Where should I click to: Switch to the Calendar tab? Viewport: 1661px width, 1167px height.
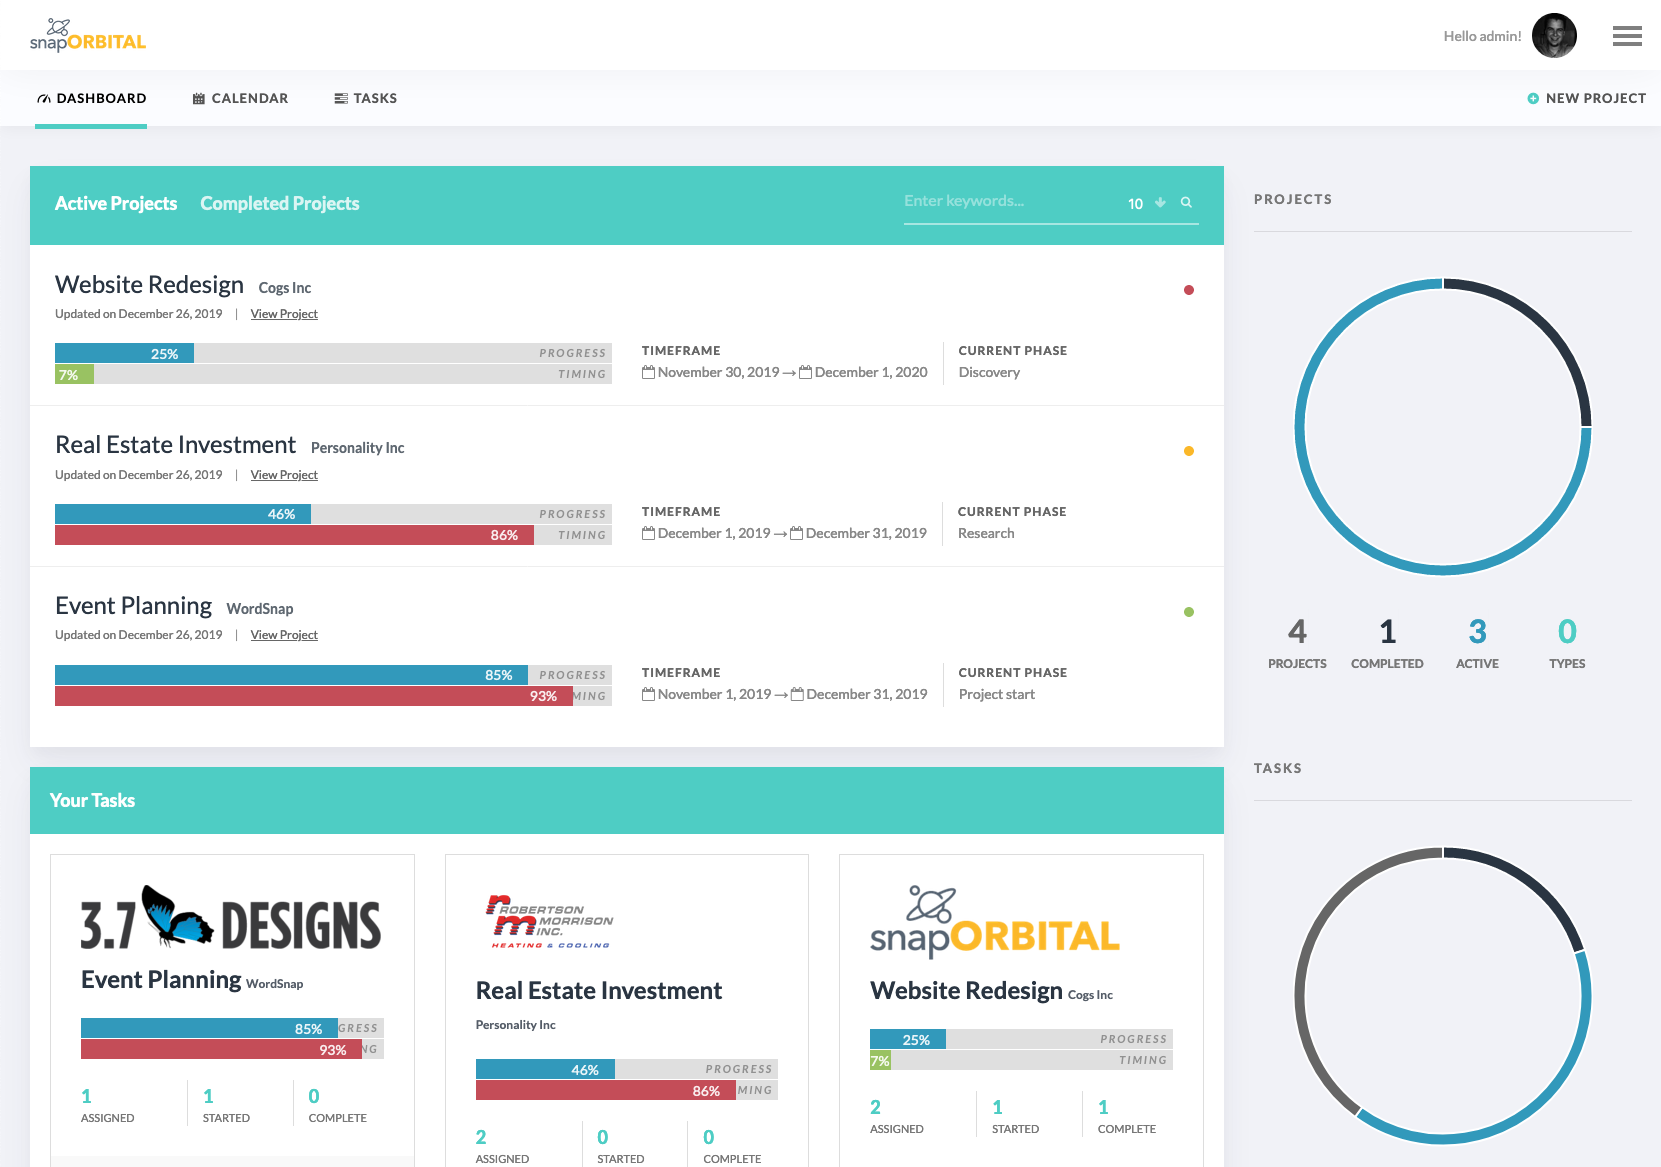(240, 98)
